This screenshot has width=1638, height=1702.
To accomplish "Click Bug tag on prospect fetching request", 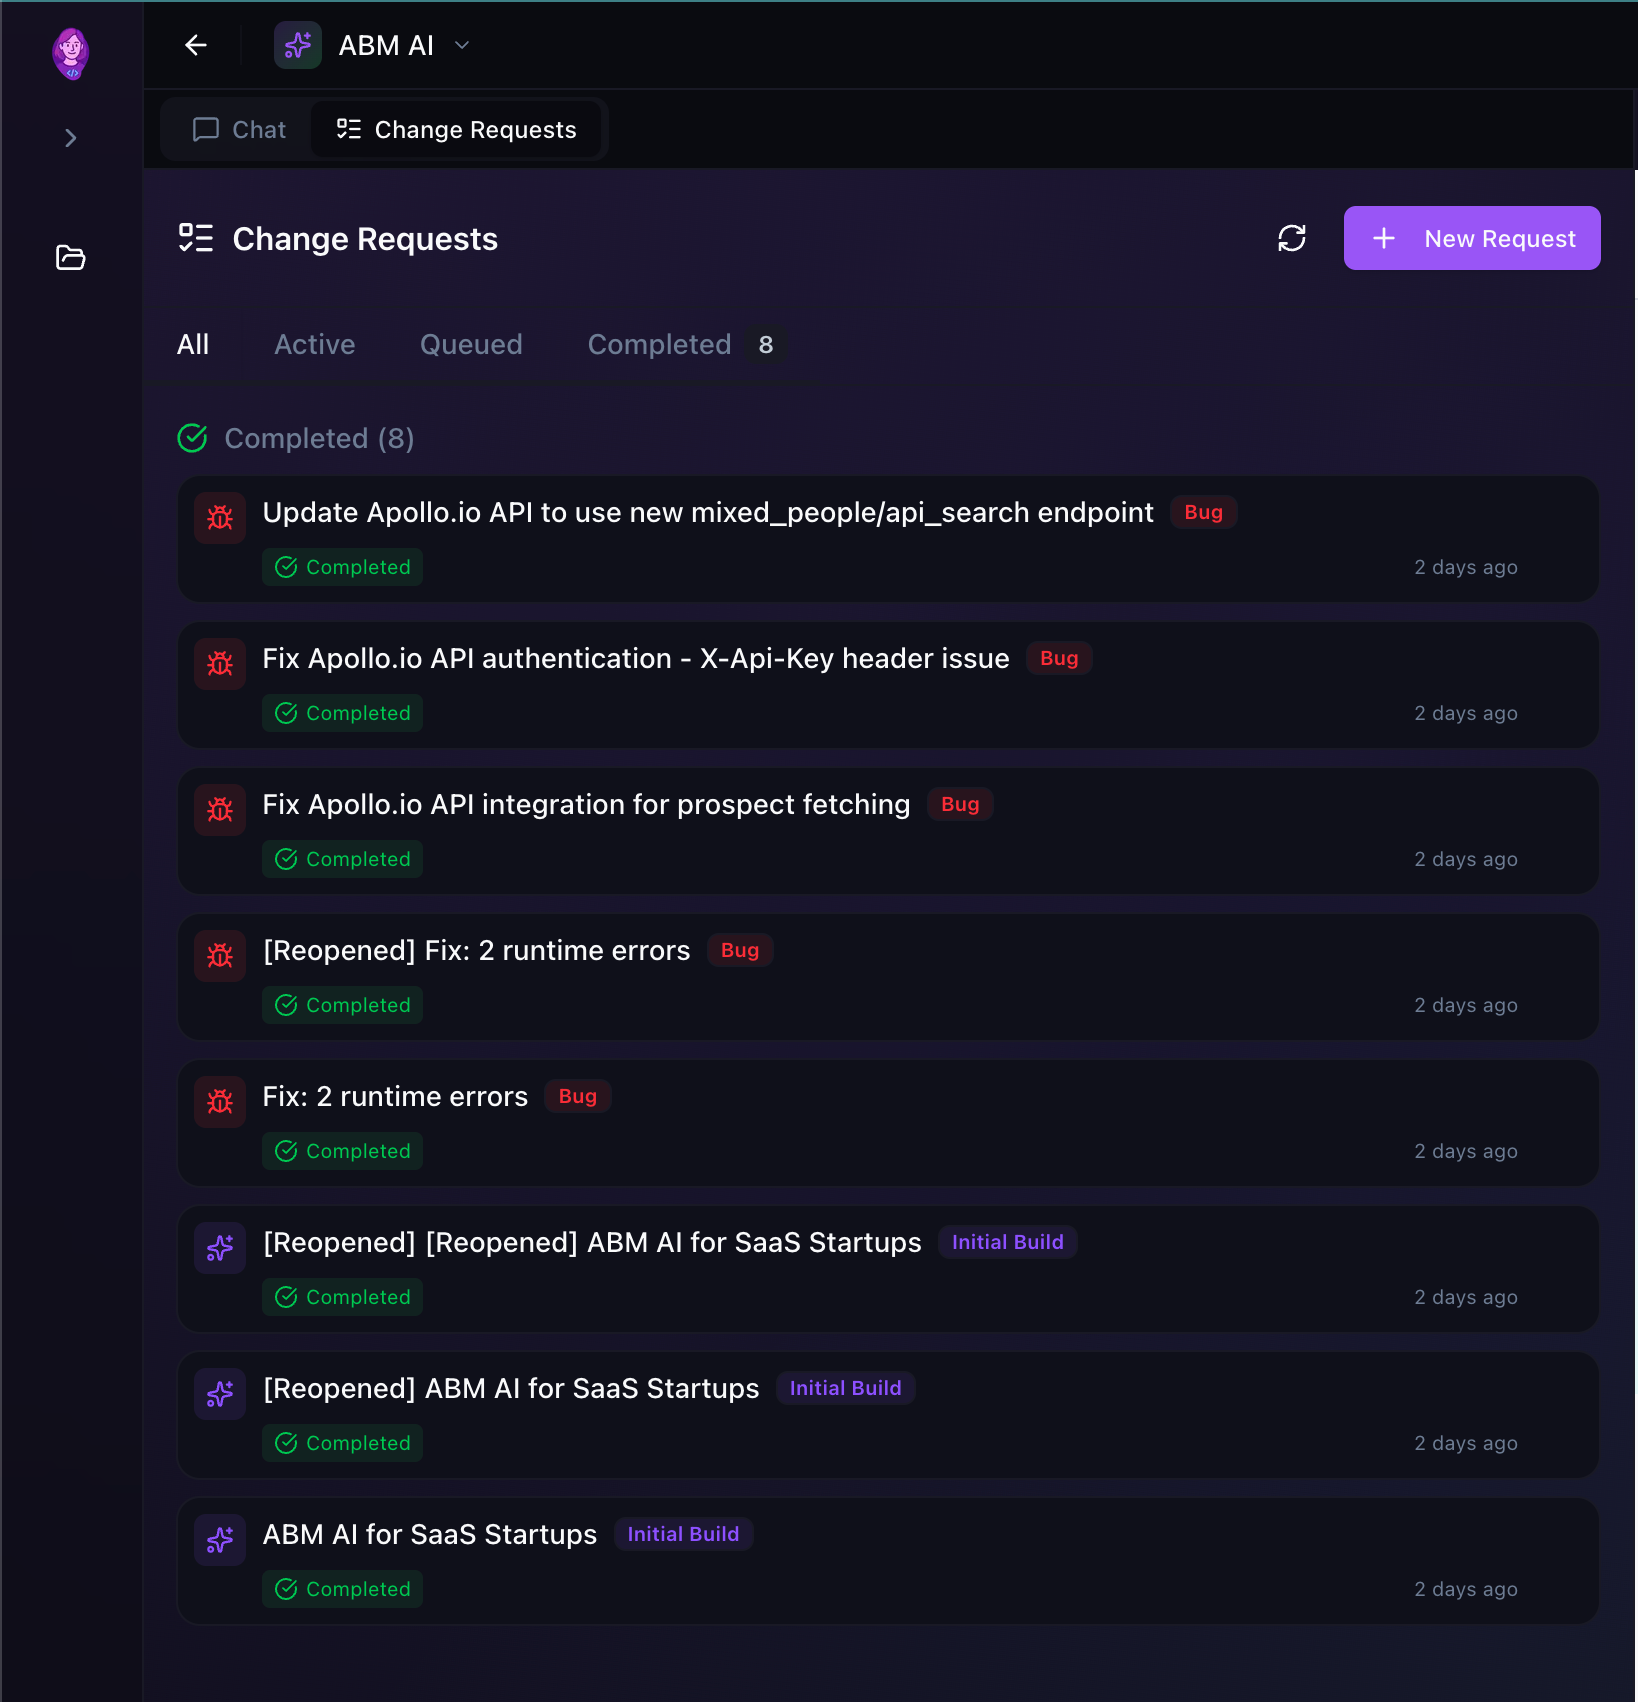I will click(x=960, y=804).
